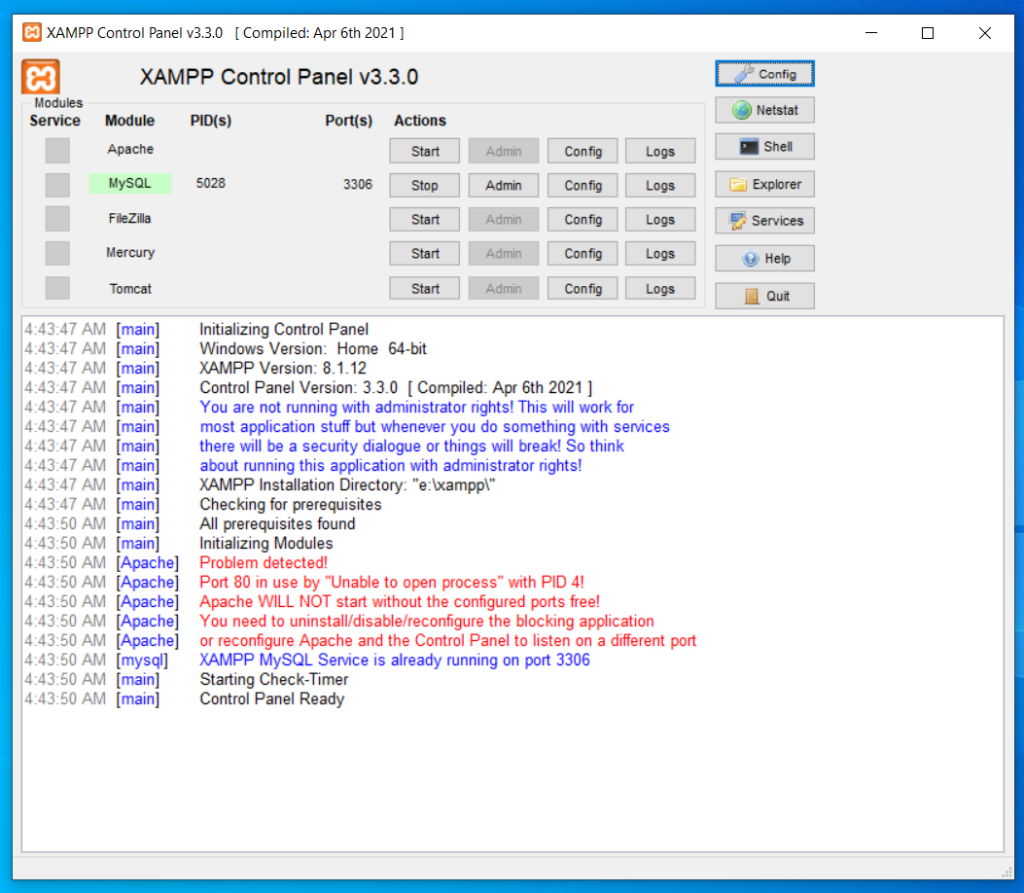The width and height of the screenshot is (1024, 893).
Task: Start the Mercury module
Action: 424,253
